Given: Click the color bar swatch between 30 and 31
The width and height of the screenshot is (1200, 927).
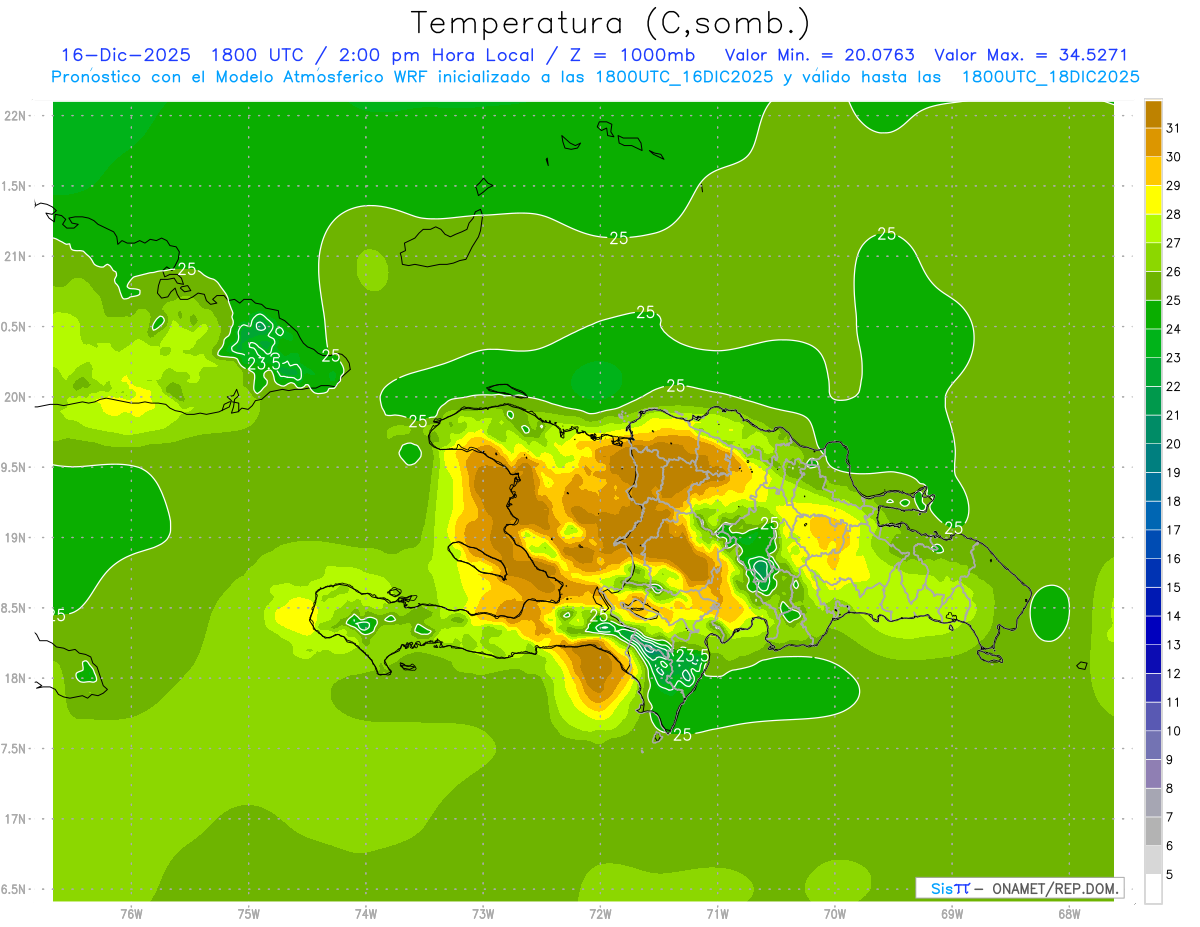Looking at the screenshot, I should coord(1153,142).
